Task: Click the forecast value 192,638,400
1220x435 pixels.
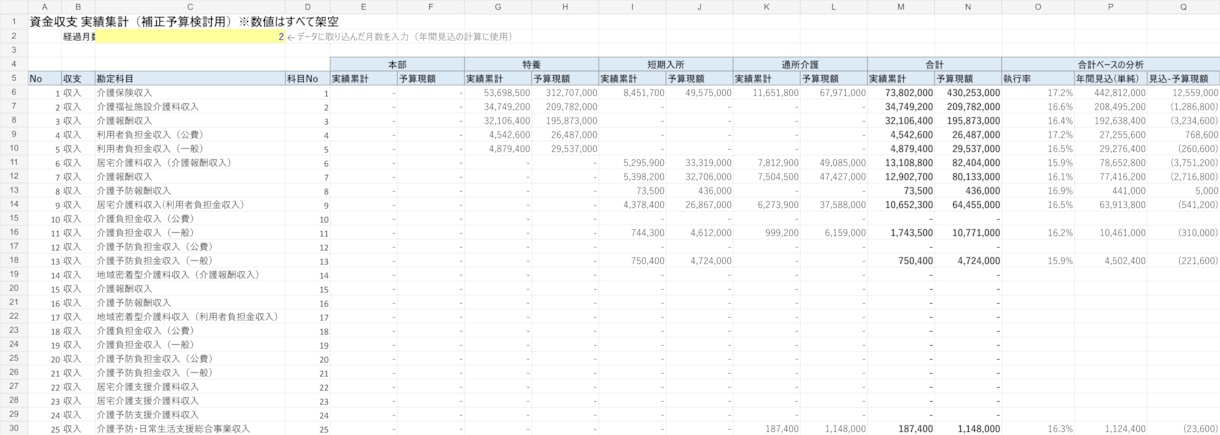Action: click(1119, 120)
